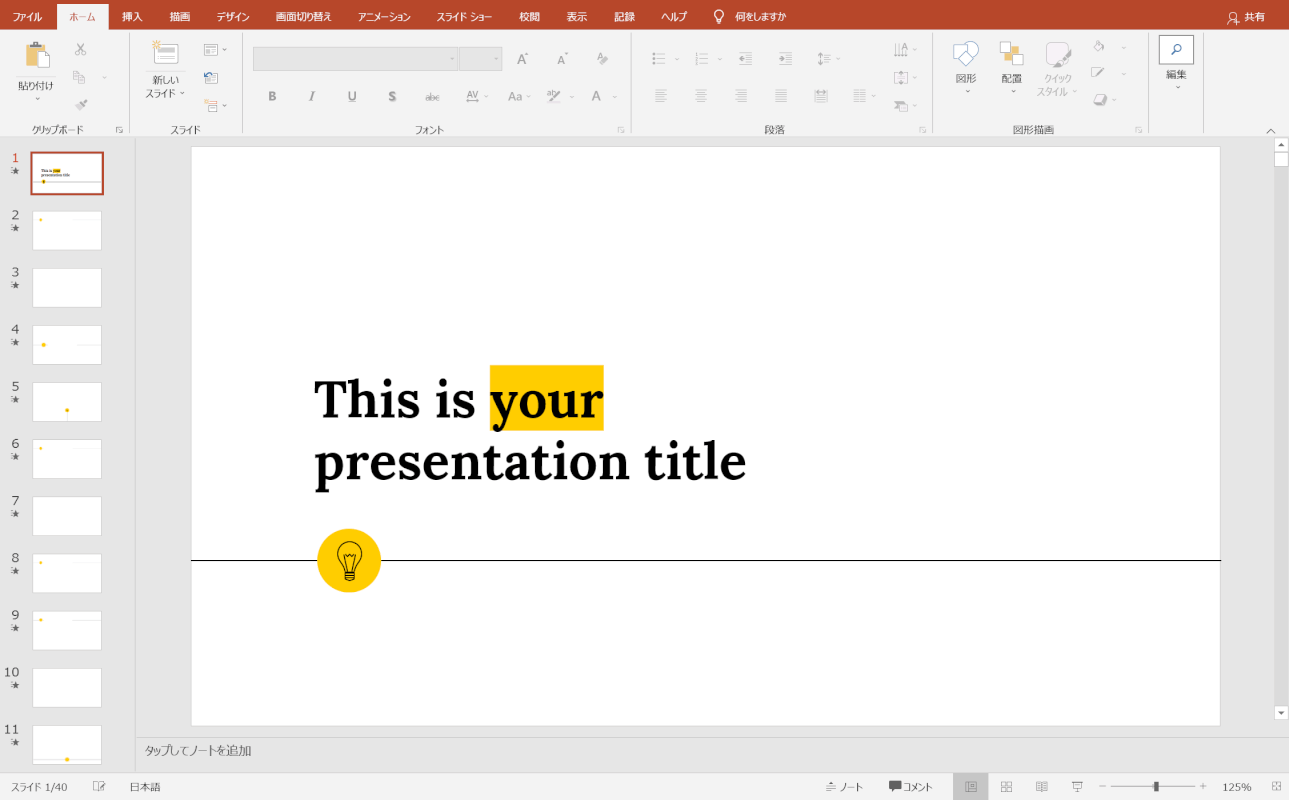Toggle Underline formatting
The width and height of the screenshot is (1289, 800).
(352, 96)
